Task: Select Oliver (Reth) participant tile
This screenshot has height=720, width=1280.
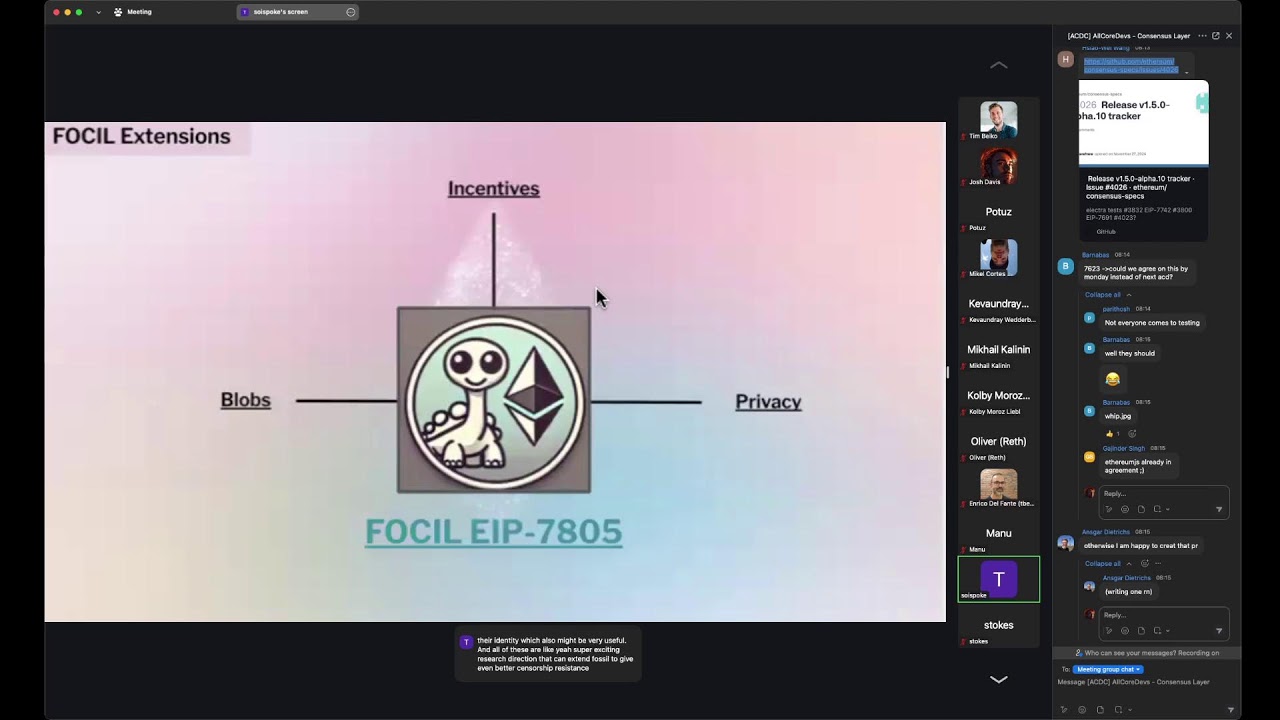Action: coord(998,442)
